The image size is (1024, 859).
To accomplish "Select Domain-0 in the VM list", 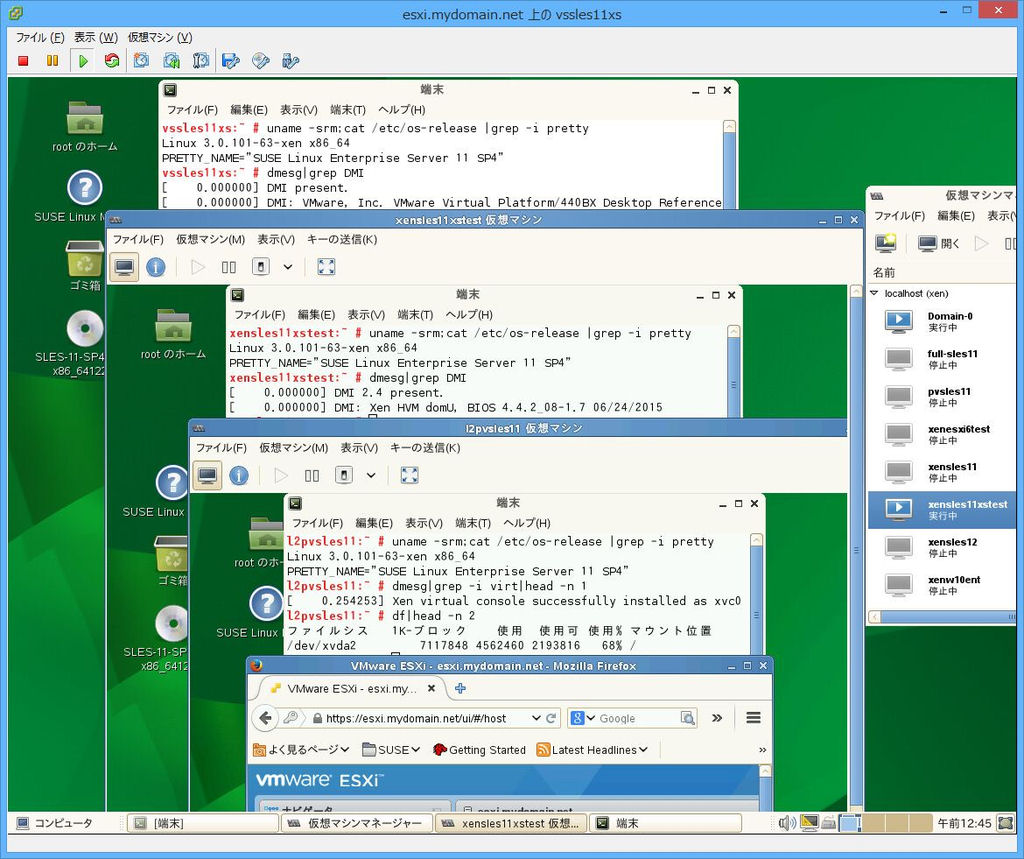I will pos(942,321).
